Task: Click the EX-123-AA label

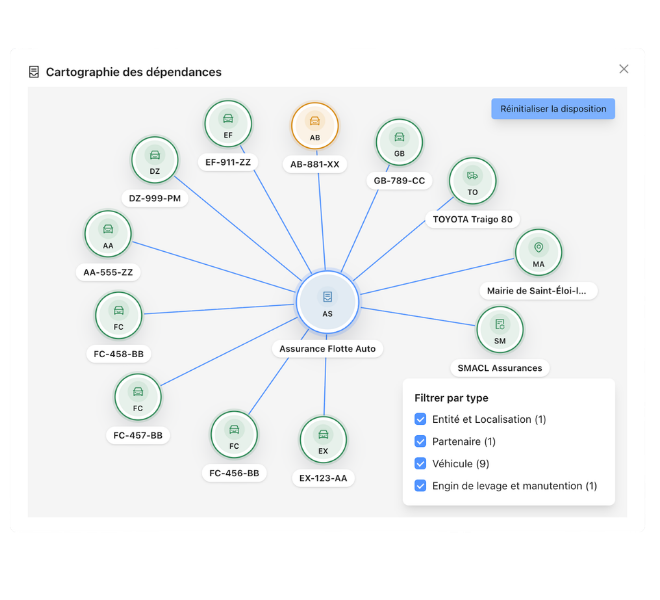Action: pyautogui.click(x=323, y=479)
